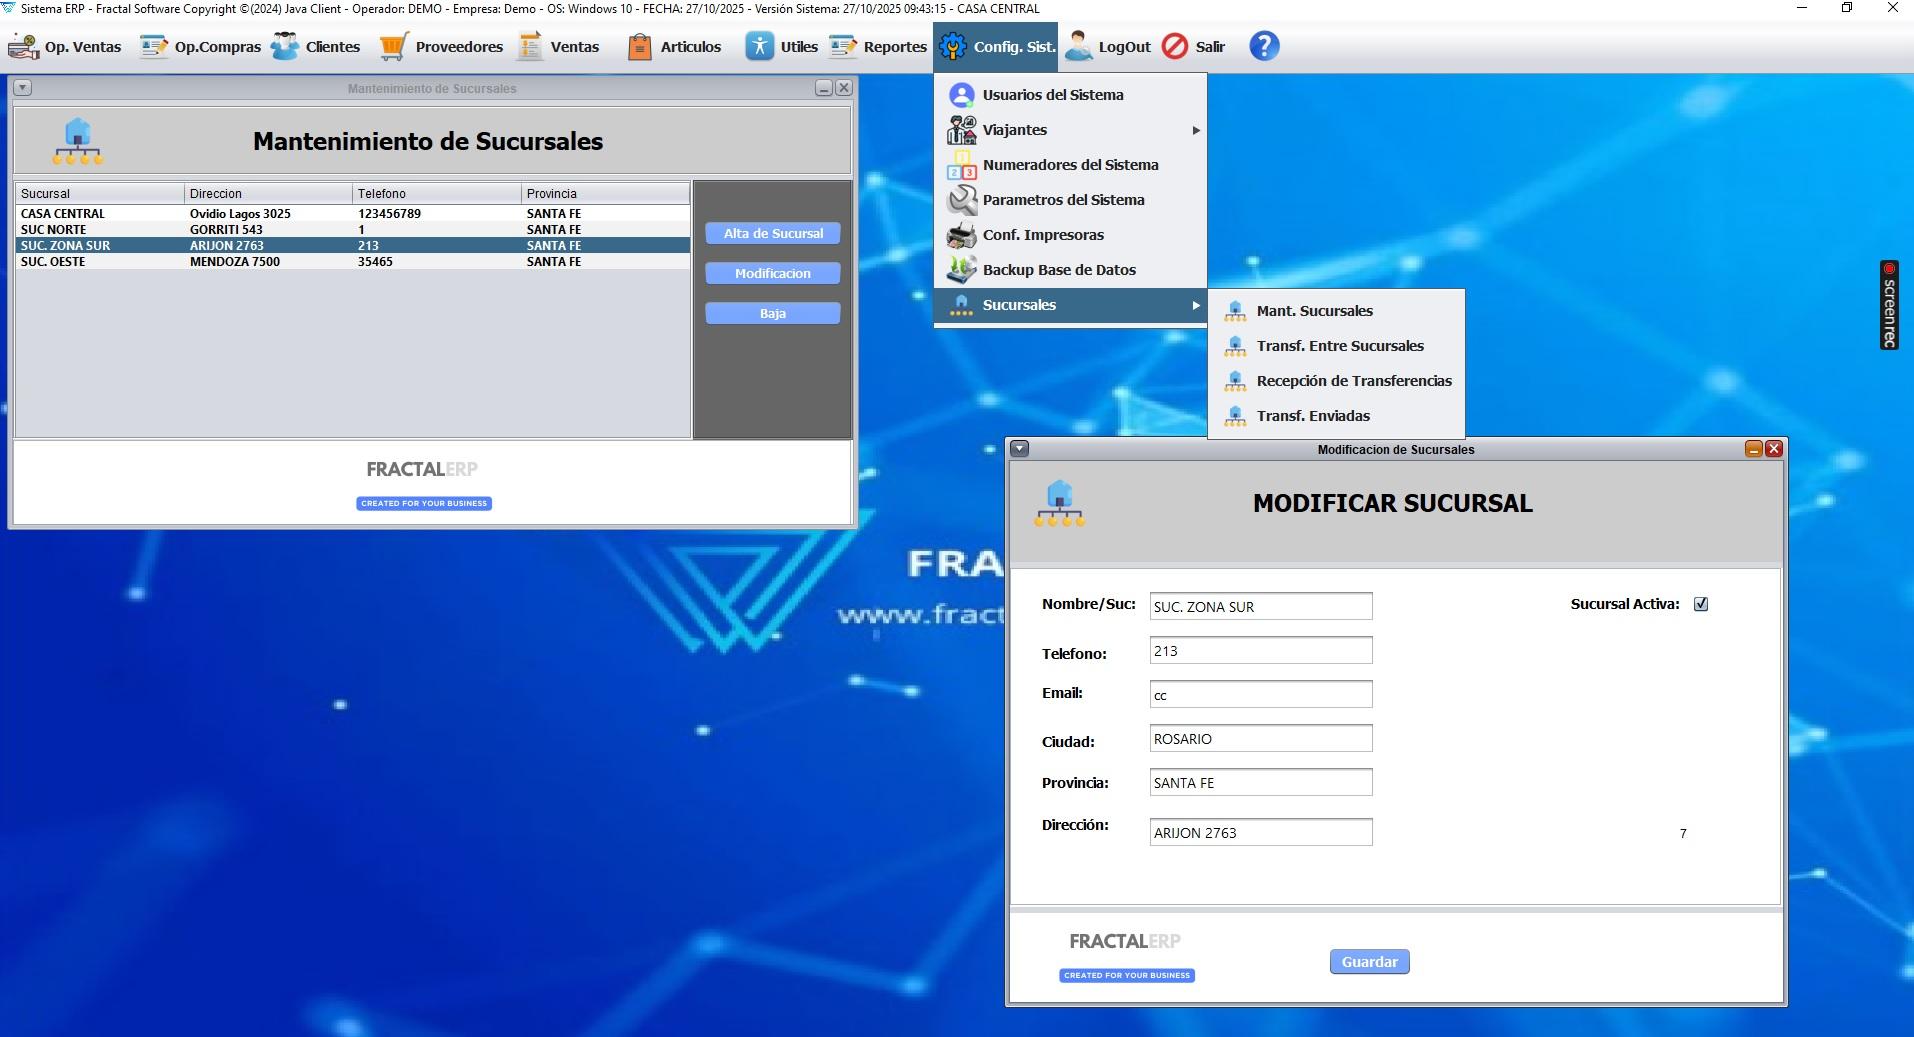Click the Salir prohibited sign icon
This screenshot has width=1914, height=1037.
point(1175,46)
